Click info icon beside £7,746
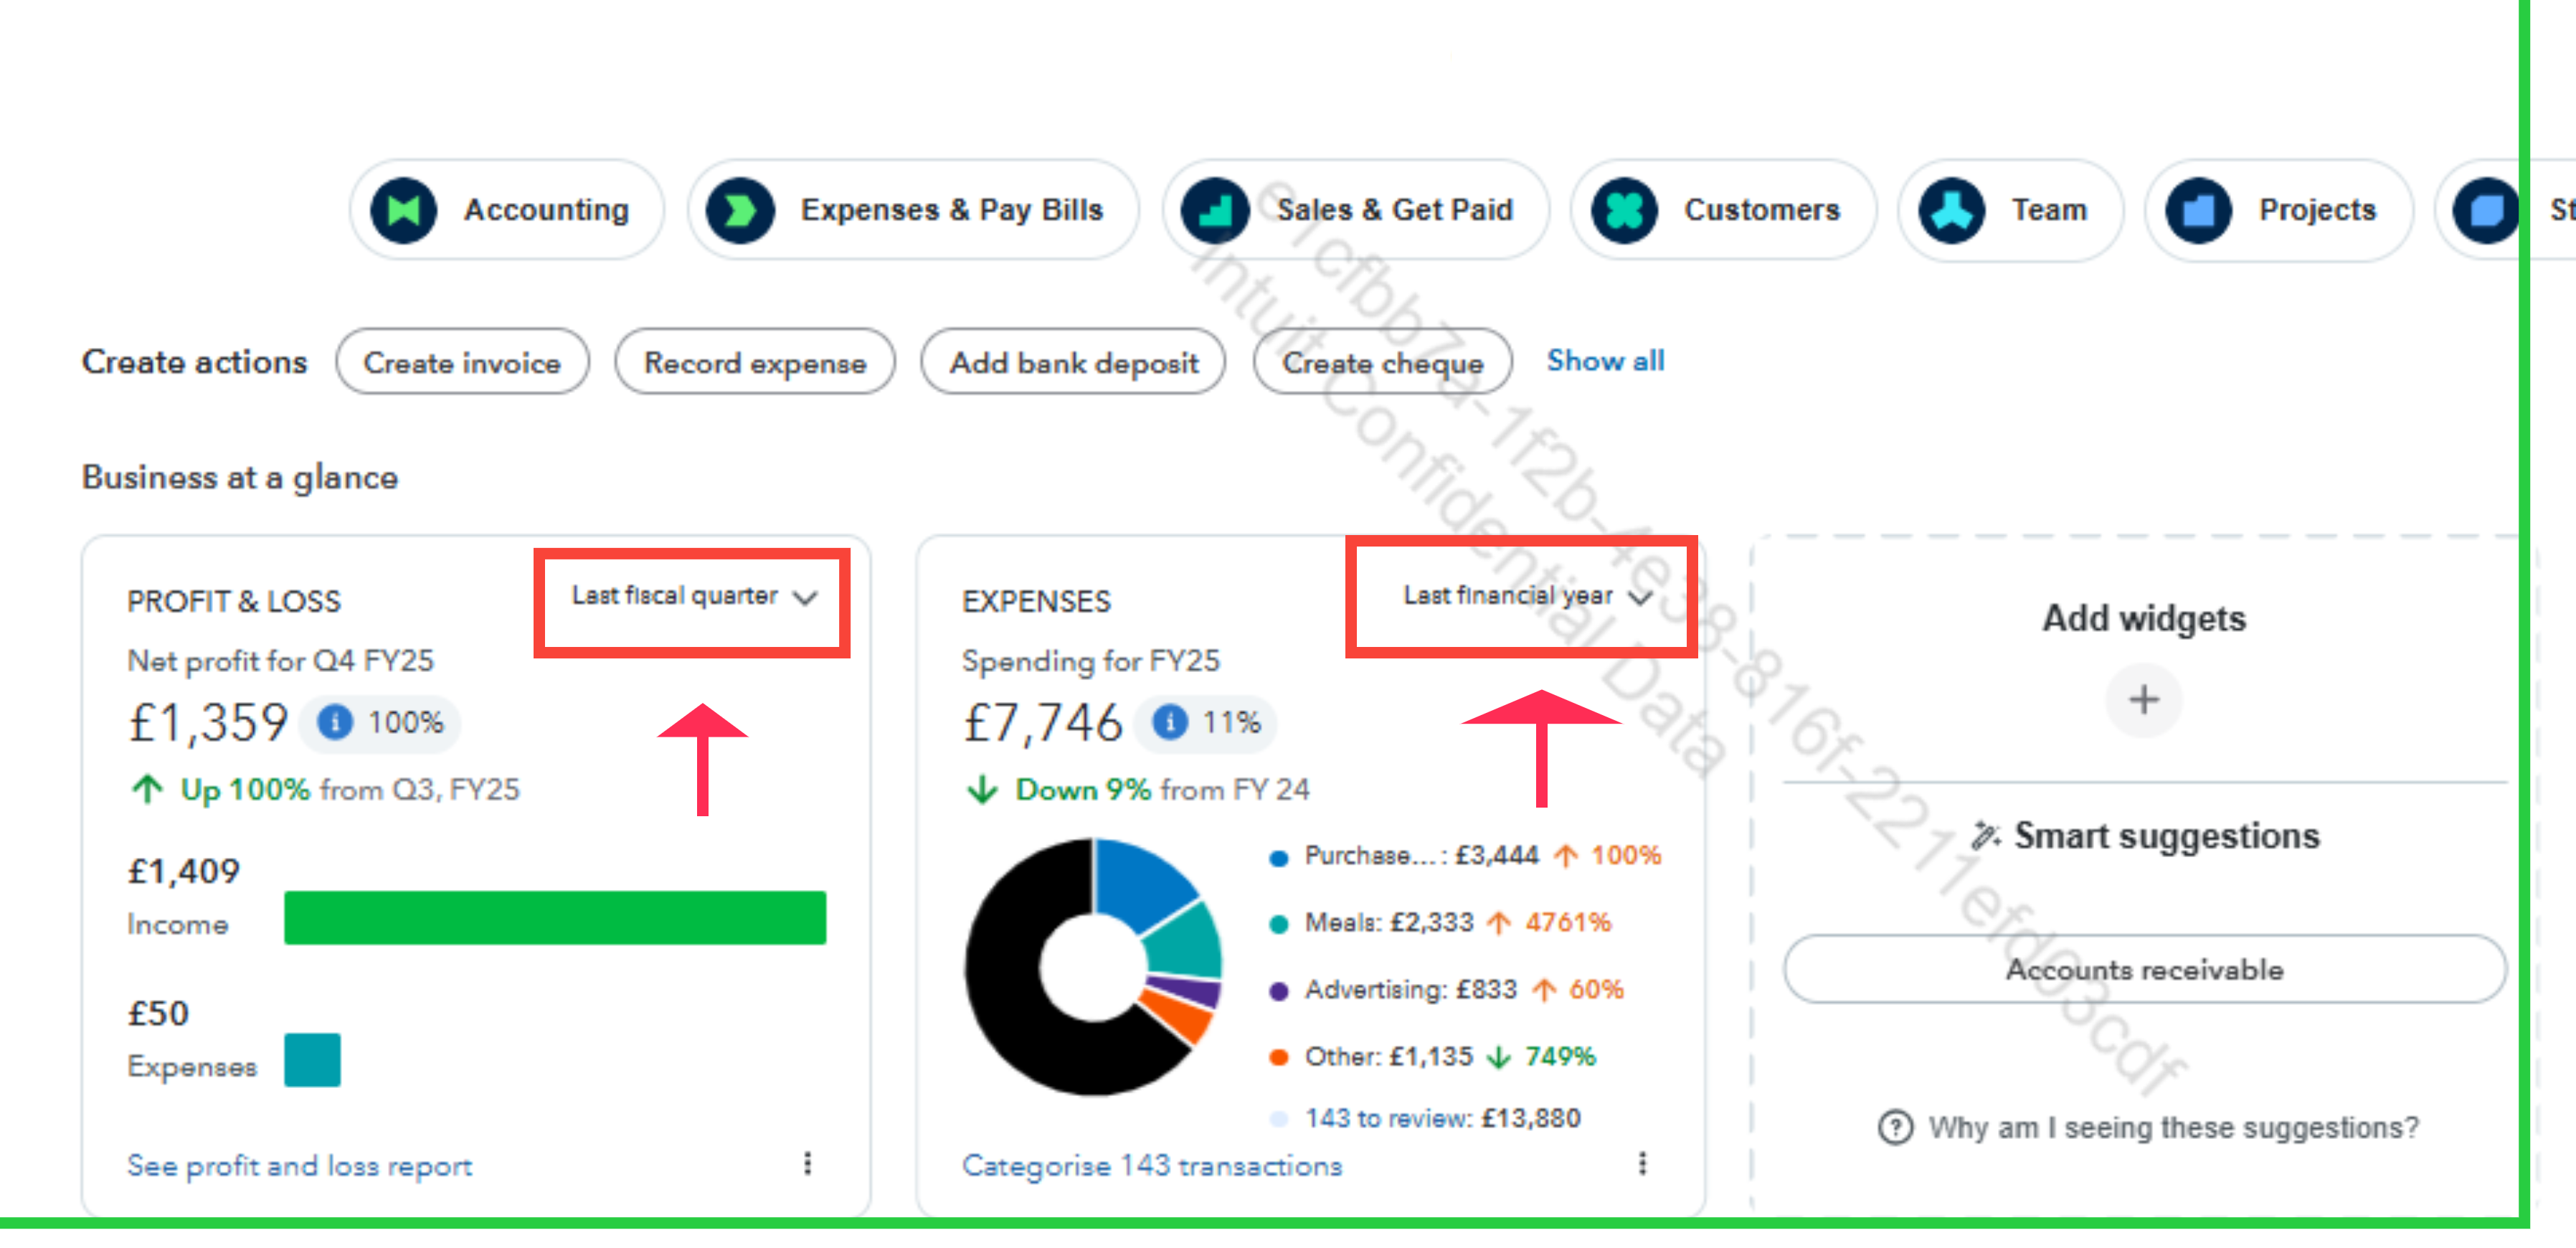This screenshot has height=1248, width=2576. tap(1169, 722)
